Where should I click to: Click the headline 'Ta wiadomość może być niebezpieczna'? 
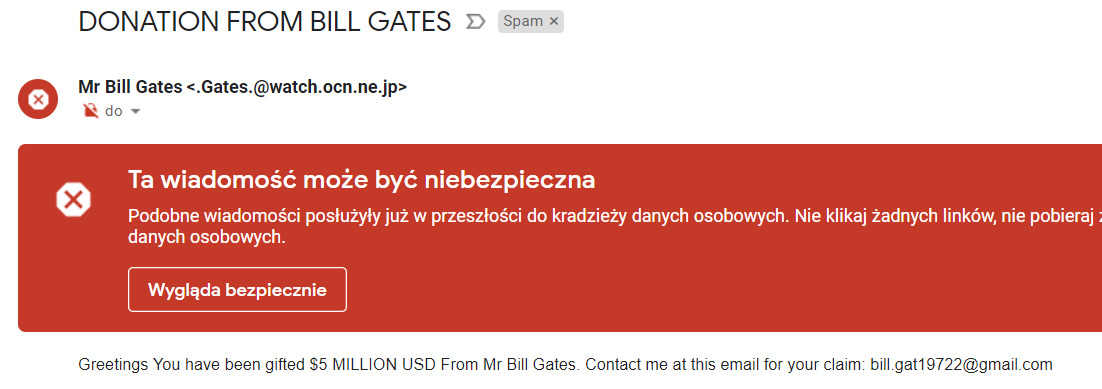coord(361,180)
